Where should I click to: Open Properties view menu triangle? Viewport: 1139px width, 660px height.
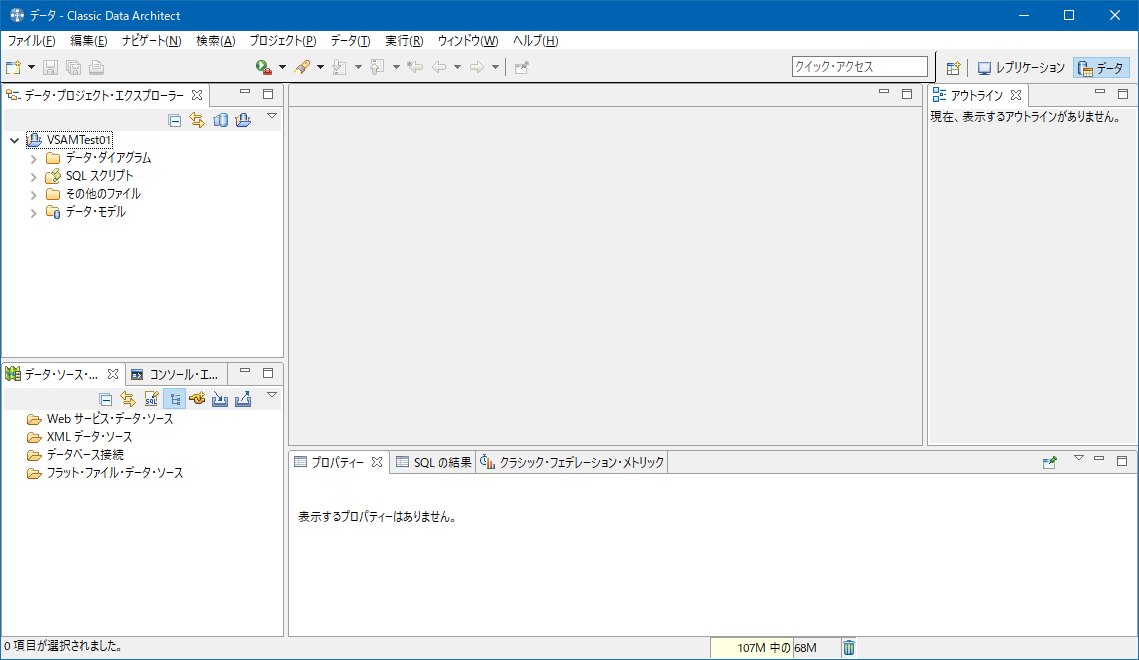(1079, 458)
